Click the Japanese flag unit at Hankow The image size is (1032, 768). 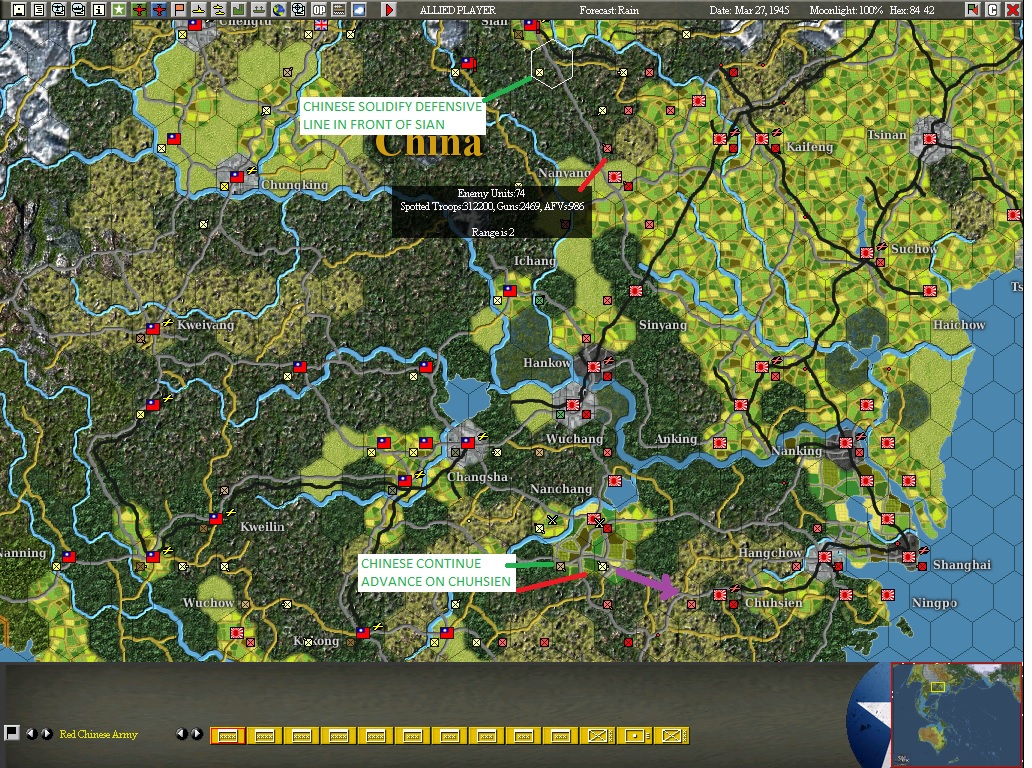point(594,367)
